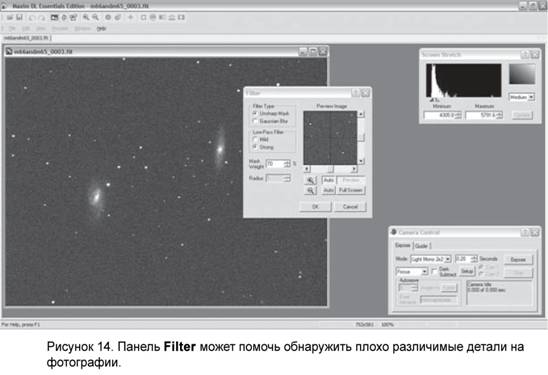Open the Medium dropdown in Screen Stretch

click(521, 97)
